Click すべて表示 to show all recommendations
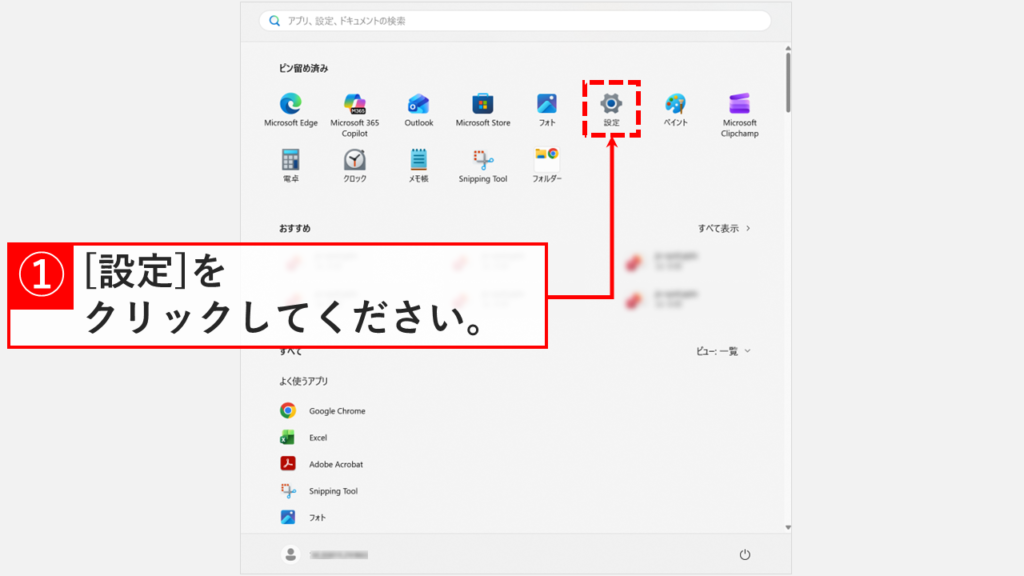Image resolution: width=1024 pixels, height=576 pixels. (x=724, y=229)
